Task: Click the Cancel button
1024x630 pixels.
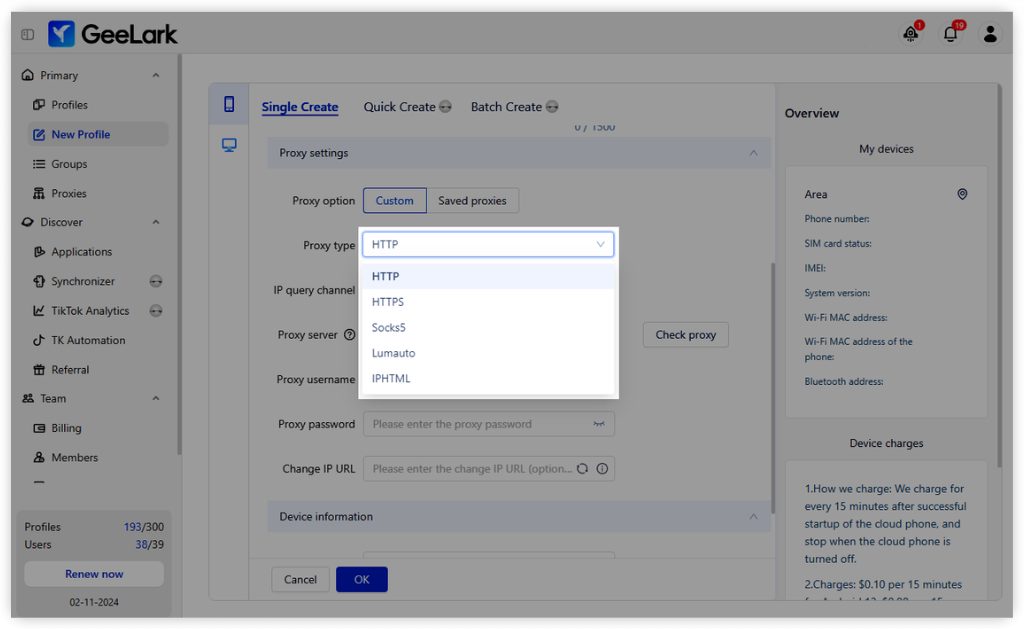Action: tap(300, 580)
